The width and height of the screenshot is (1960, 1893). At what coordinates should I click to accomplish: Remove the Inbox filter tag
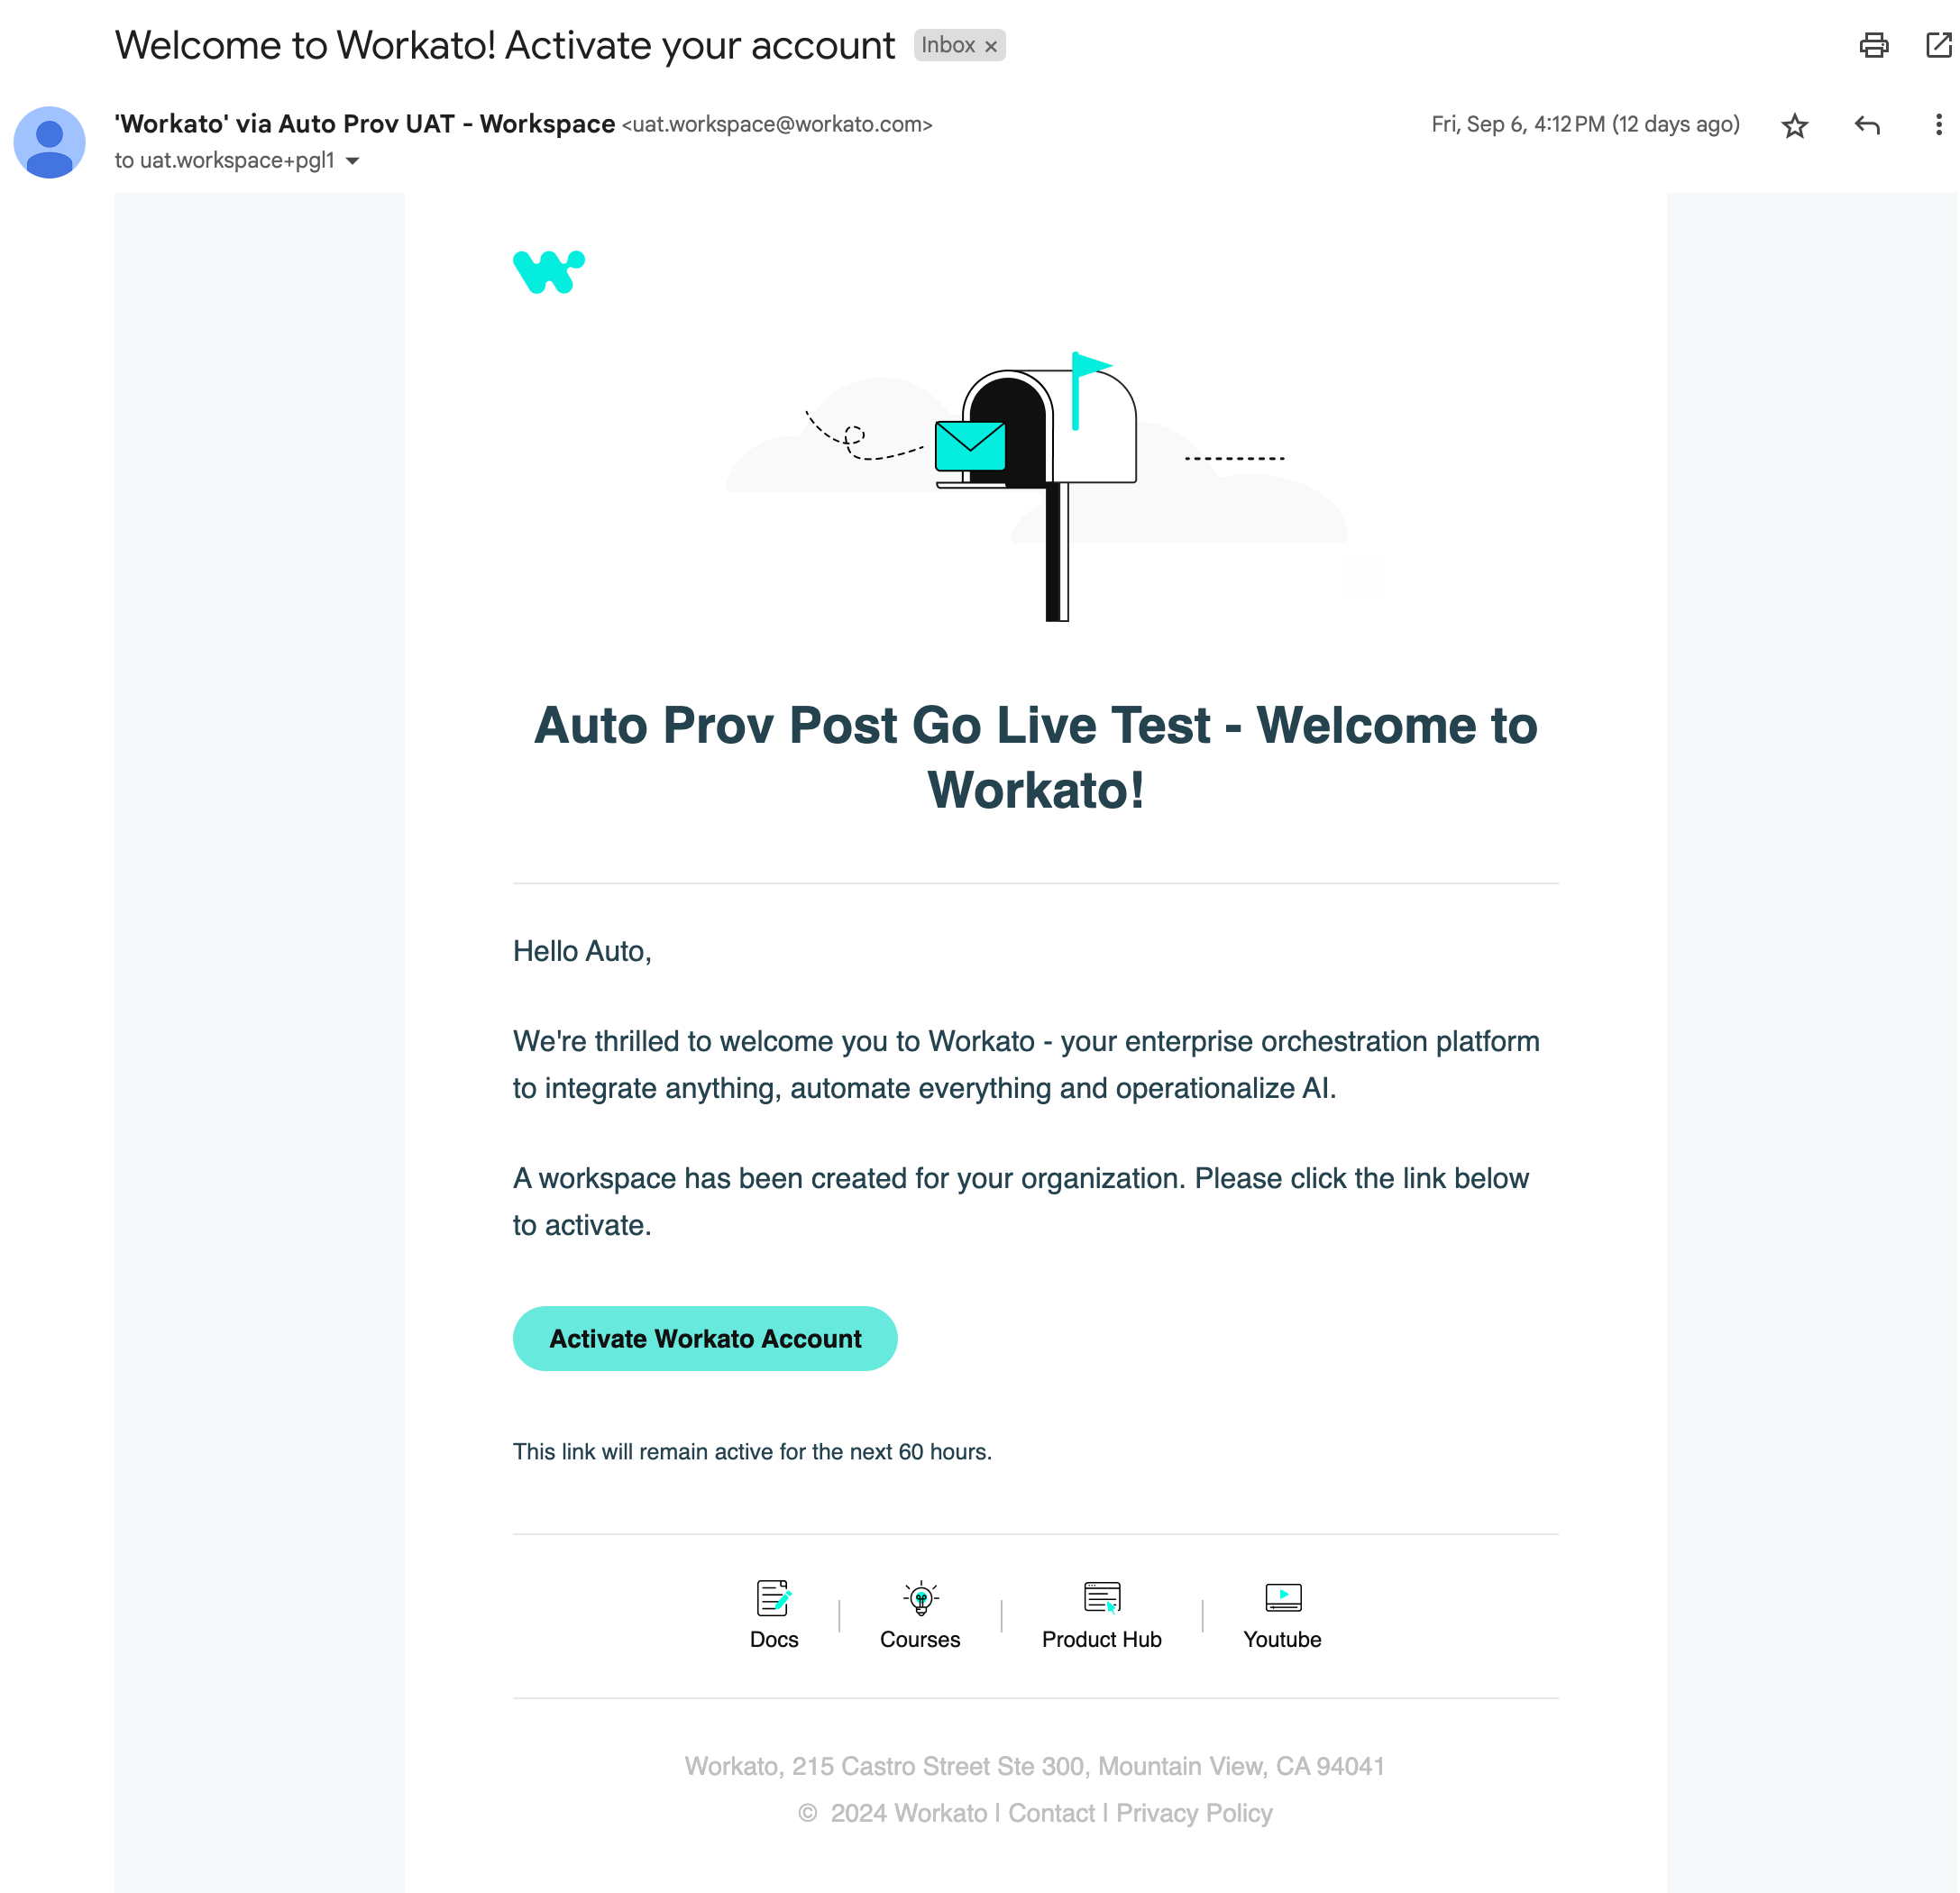tap(989, 45)
